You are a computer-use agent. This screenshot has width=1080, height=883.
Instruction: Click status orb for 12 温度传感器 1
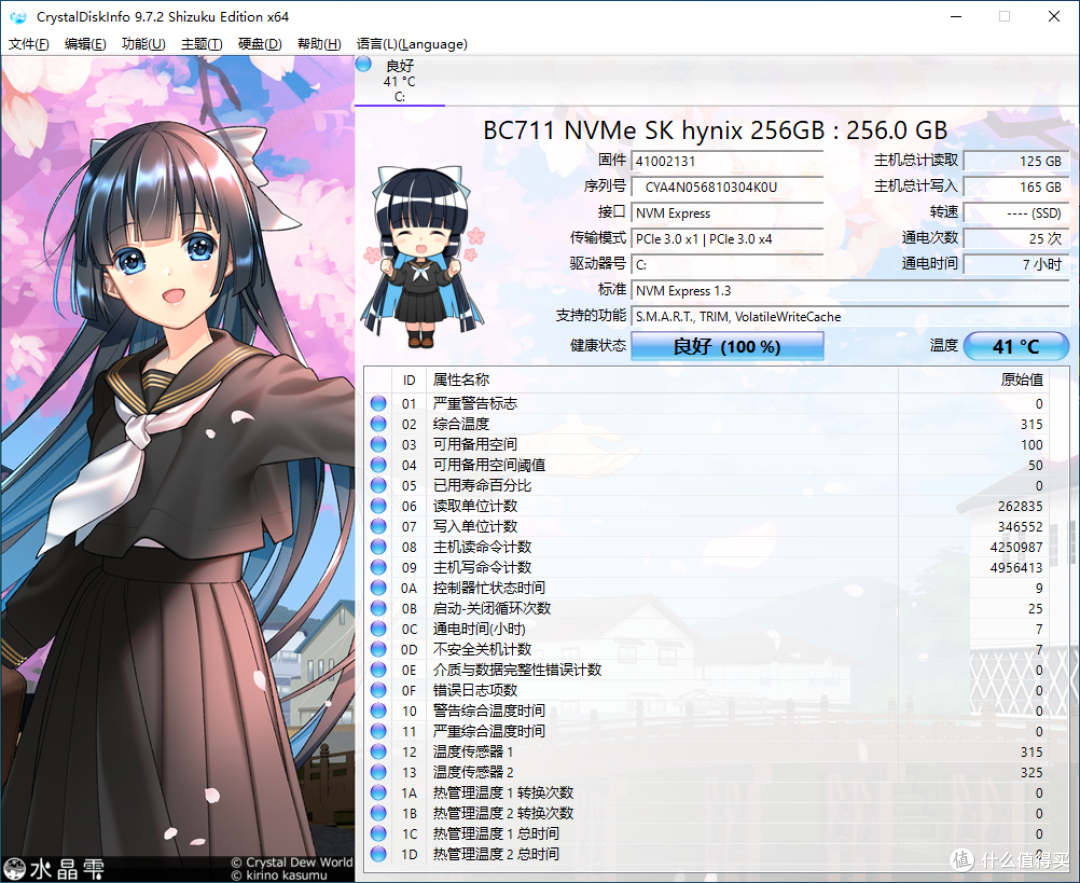[378, 751]
